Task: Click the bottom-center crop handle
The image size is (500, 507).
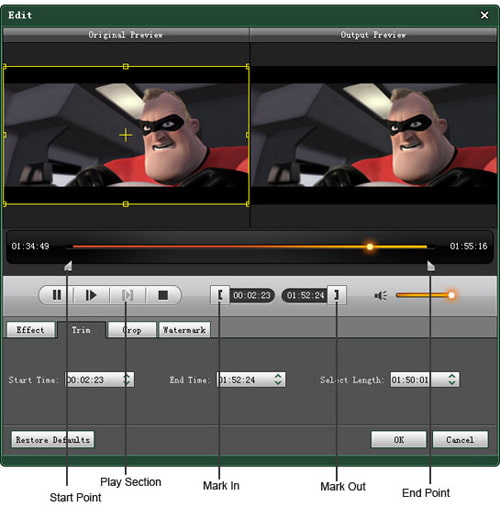Action: [x=126, y=204]
